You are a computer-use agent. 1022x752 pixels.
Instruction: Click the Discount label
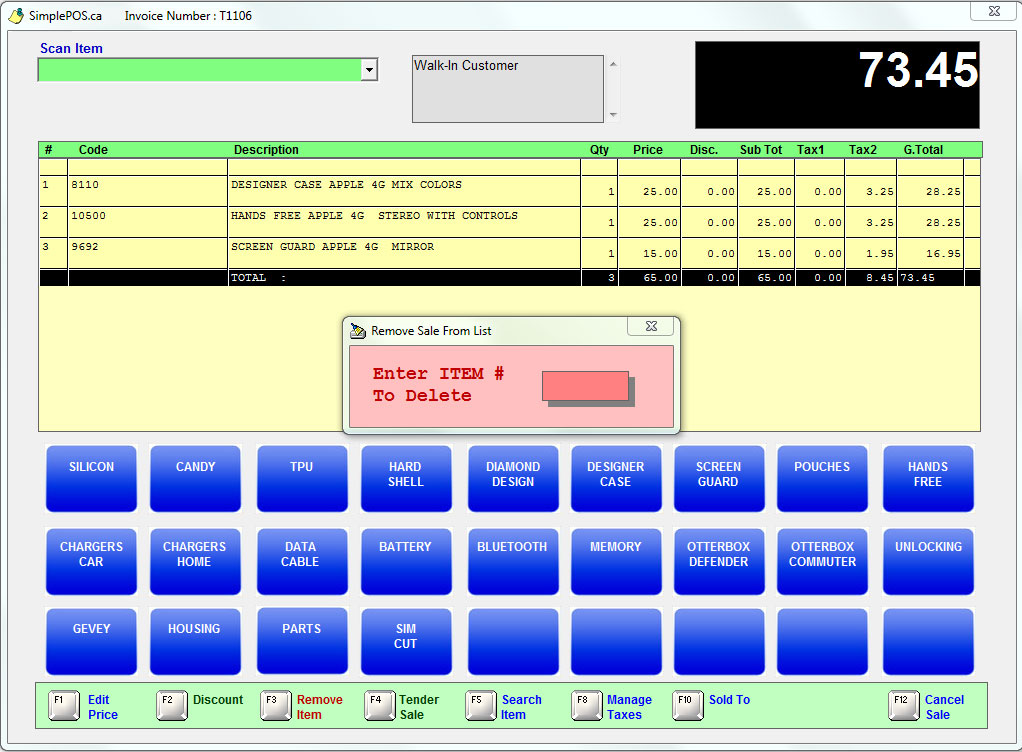(x=218, y=700)
